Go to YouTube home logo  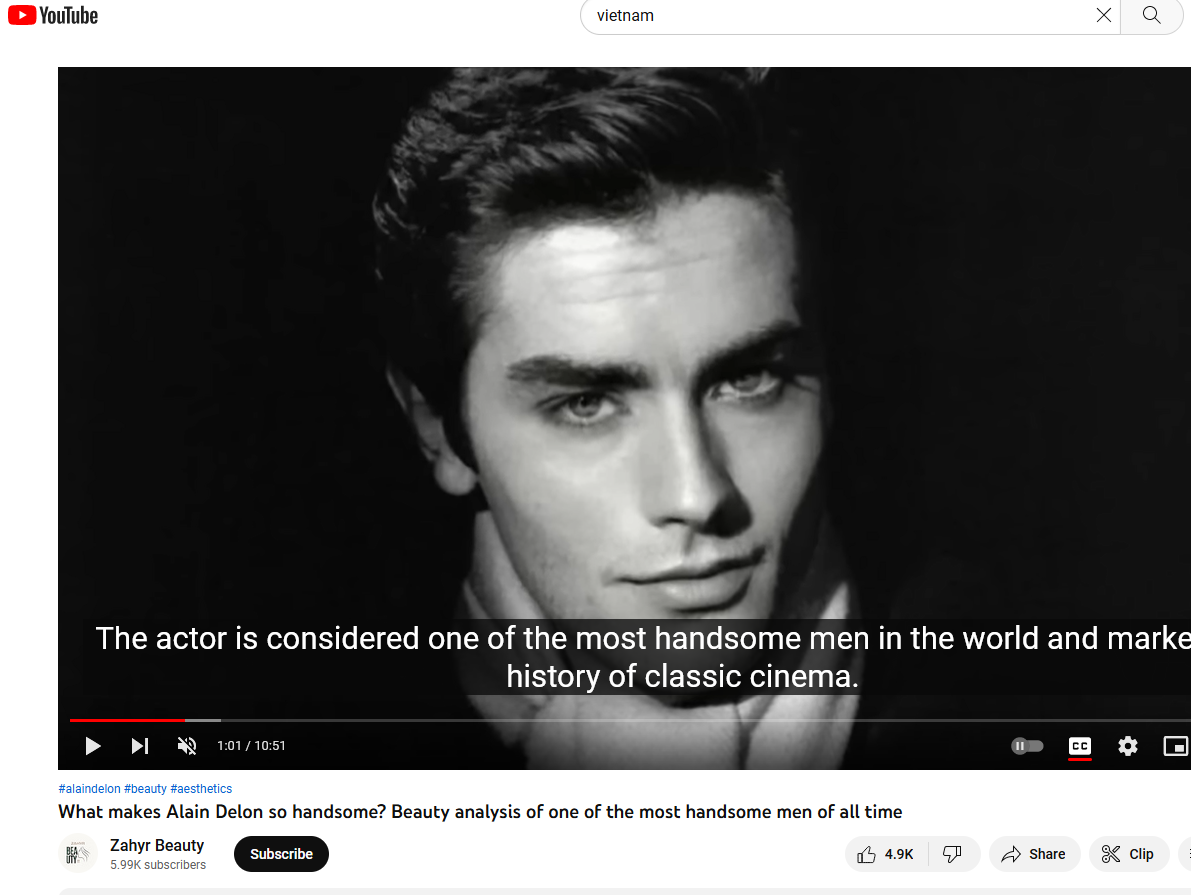(53, 15)
